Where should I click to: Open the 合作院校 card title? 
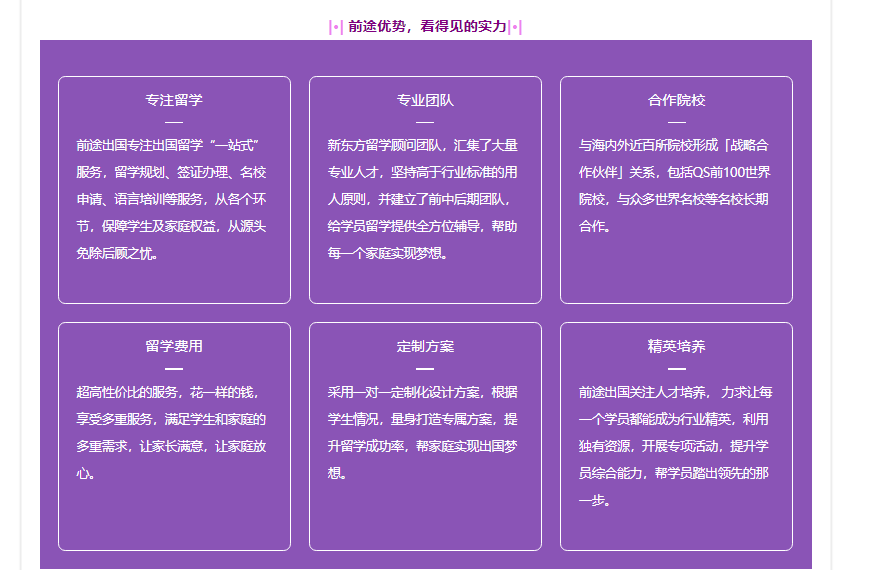[676, 100]
